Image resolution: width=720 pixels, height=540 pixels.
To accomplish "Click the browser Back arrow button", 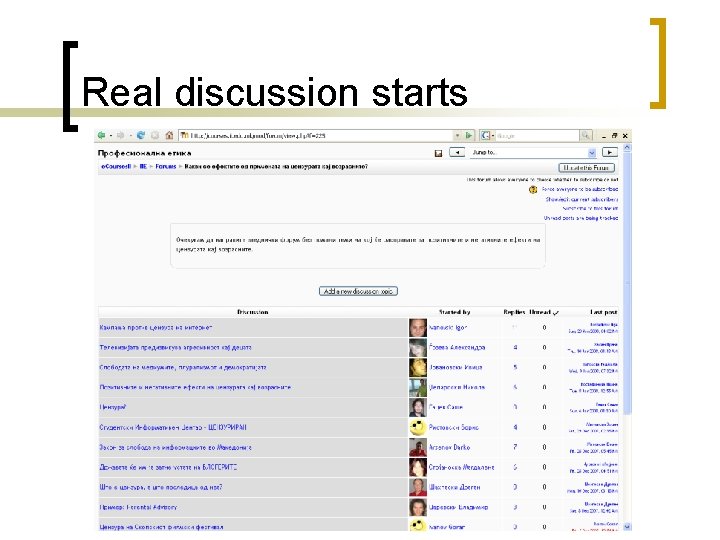I will (x=101, y=135).
